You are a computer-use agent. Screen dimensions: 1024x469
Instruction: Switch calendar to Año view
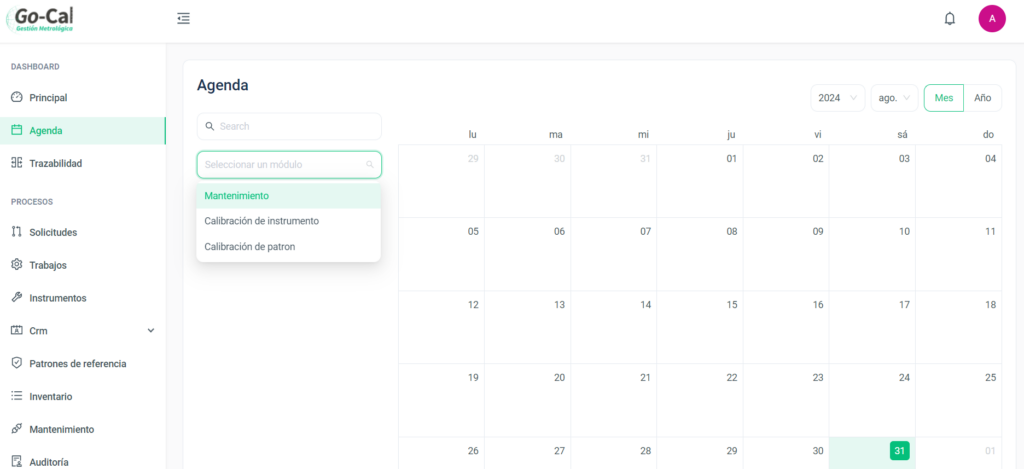click(x=982, y=98)
